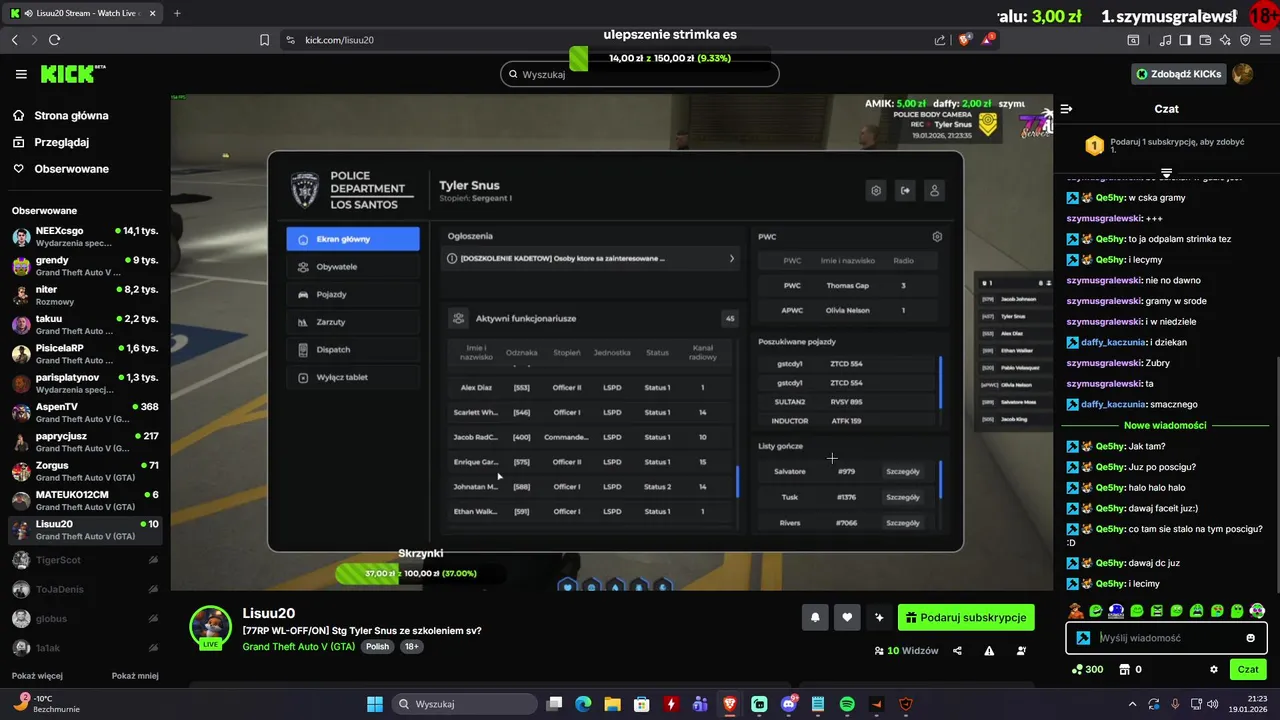Viewport: 1280px width, 720px height.
Task: Select Dispatch in police tablet menu
Action: (x=353, y=350)
